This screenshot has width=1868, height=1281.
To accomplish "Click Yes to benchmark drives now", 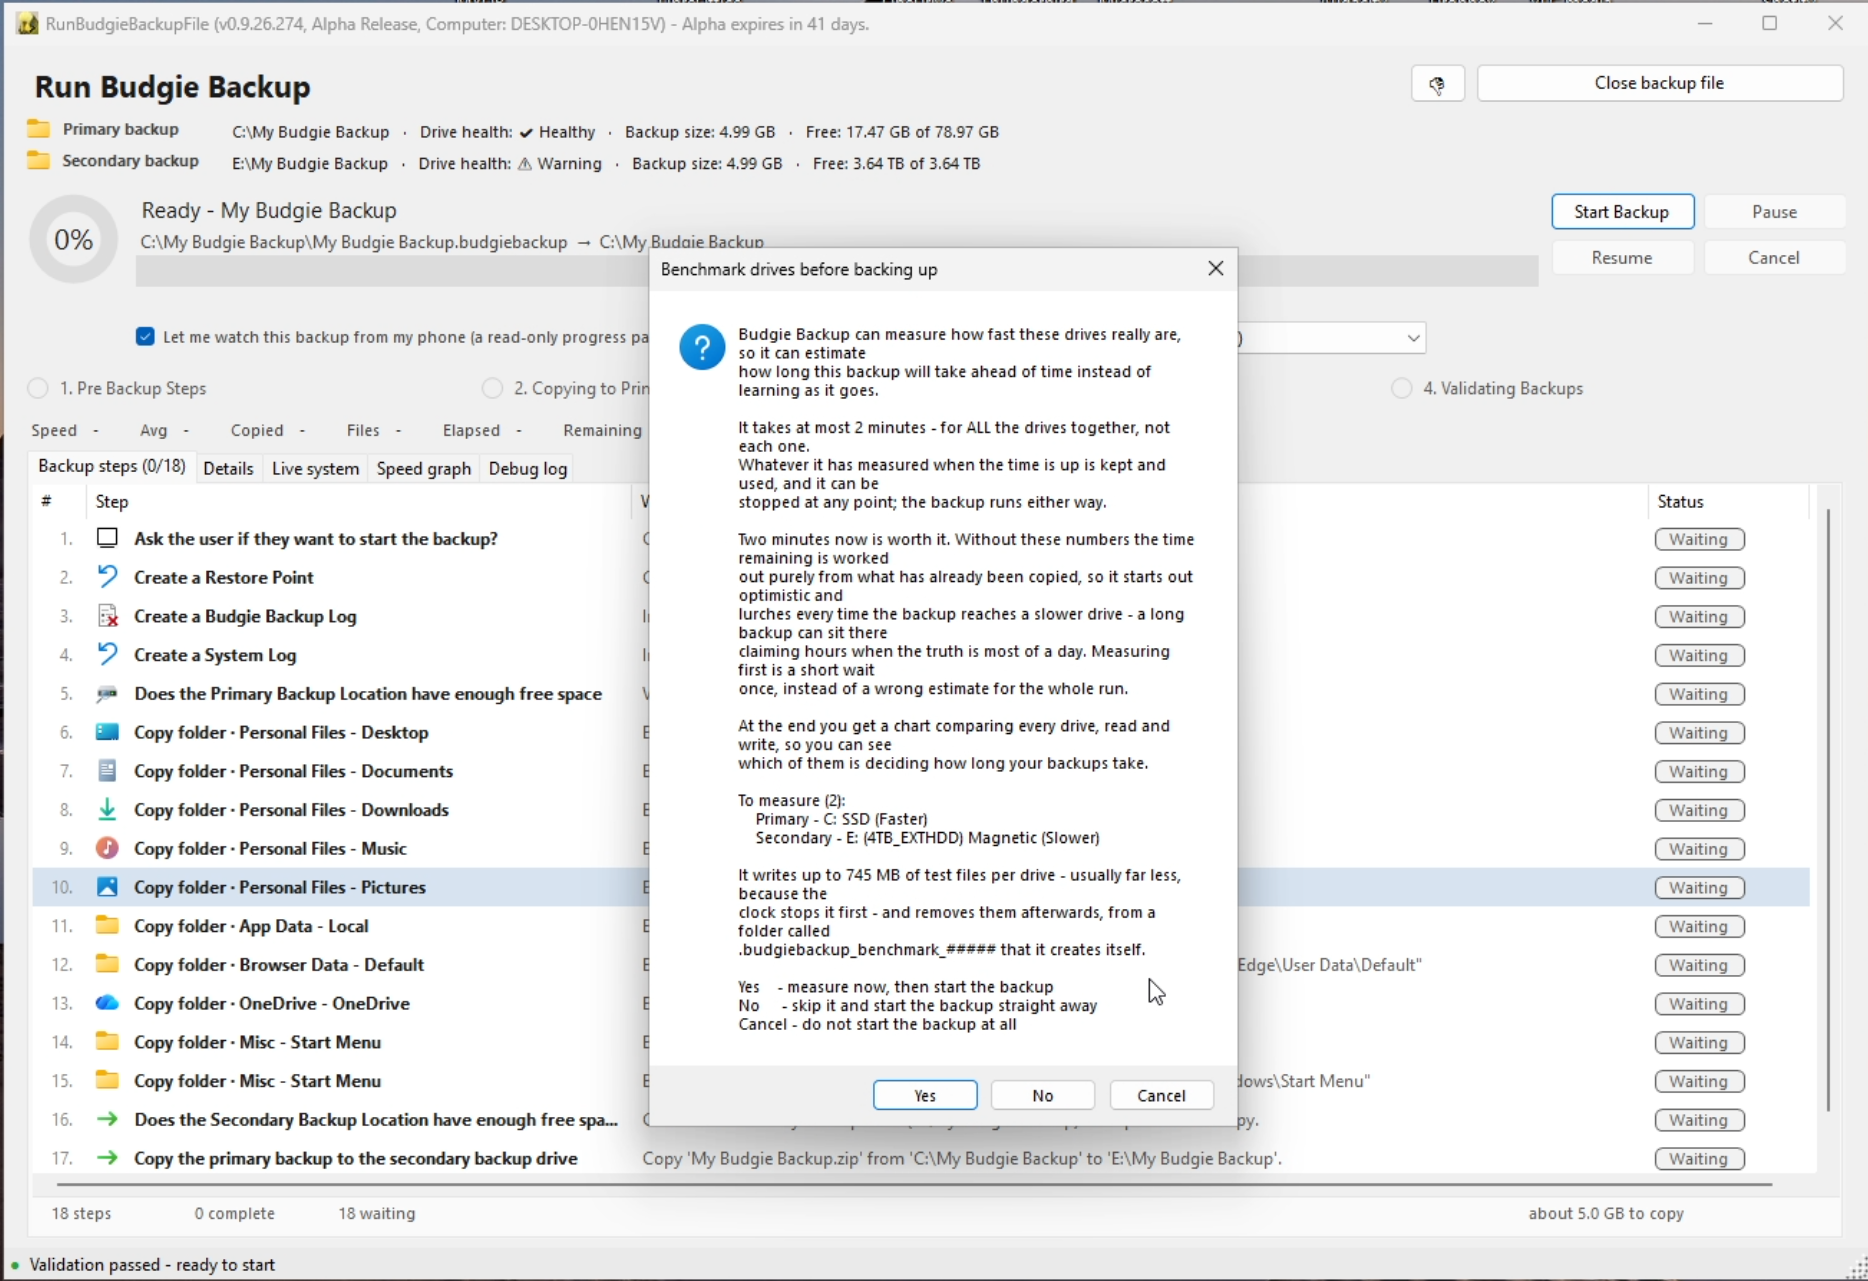I will point(925,1095).
